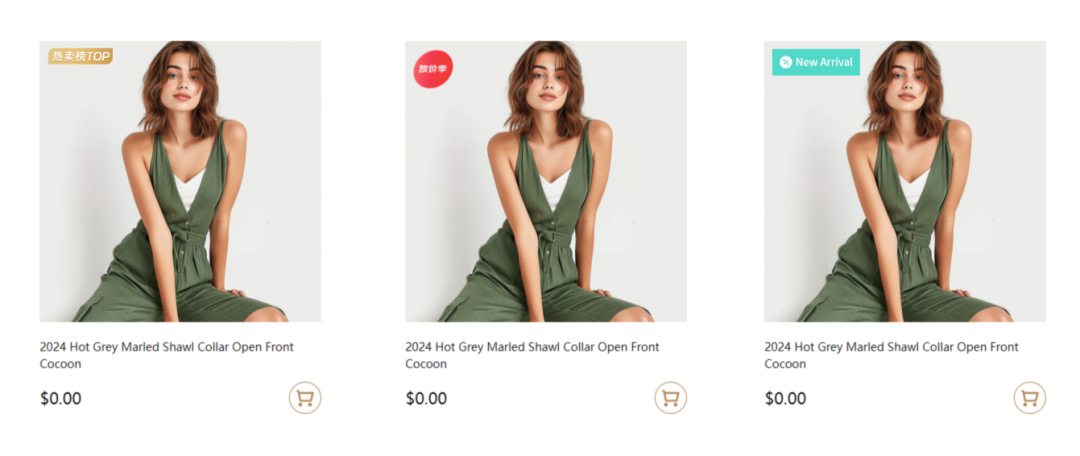Click the gold 热卖榜TOP badge

pyautogui.click(x=80, y=56)
